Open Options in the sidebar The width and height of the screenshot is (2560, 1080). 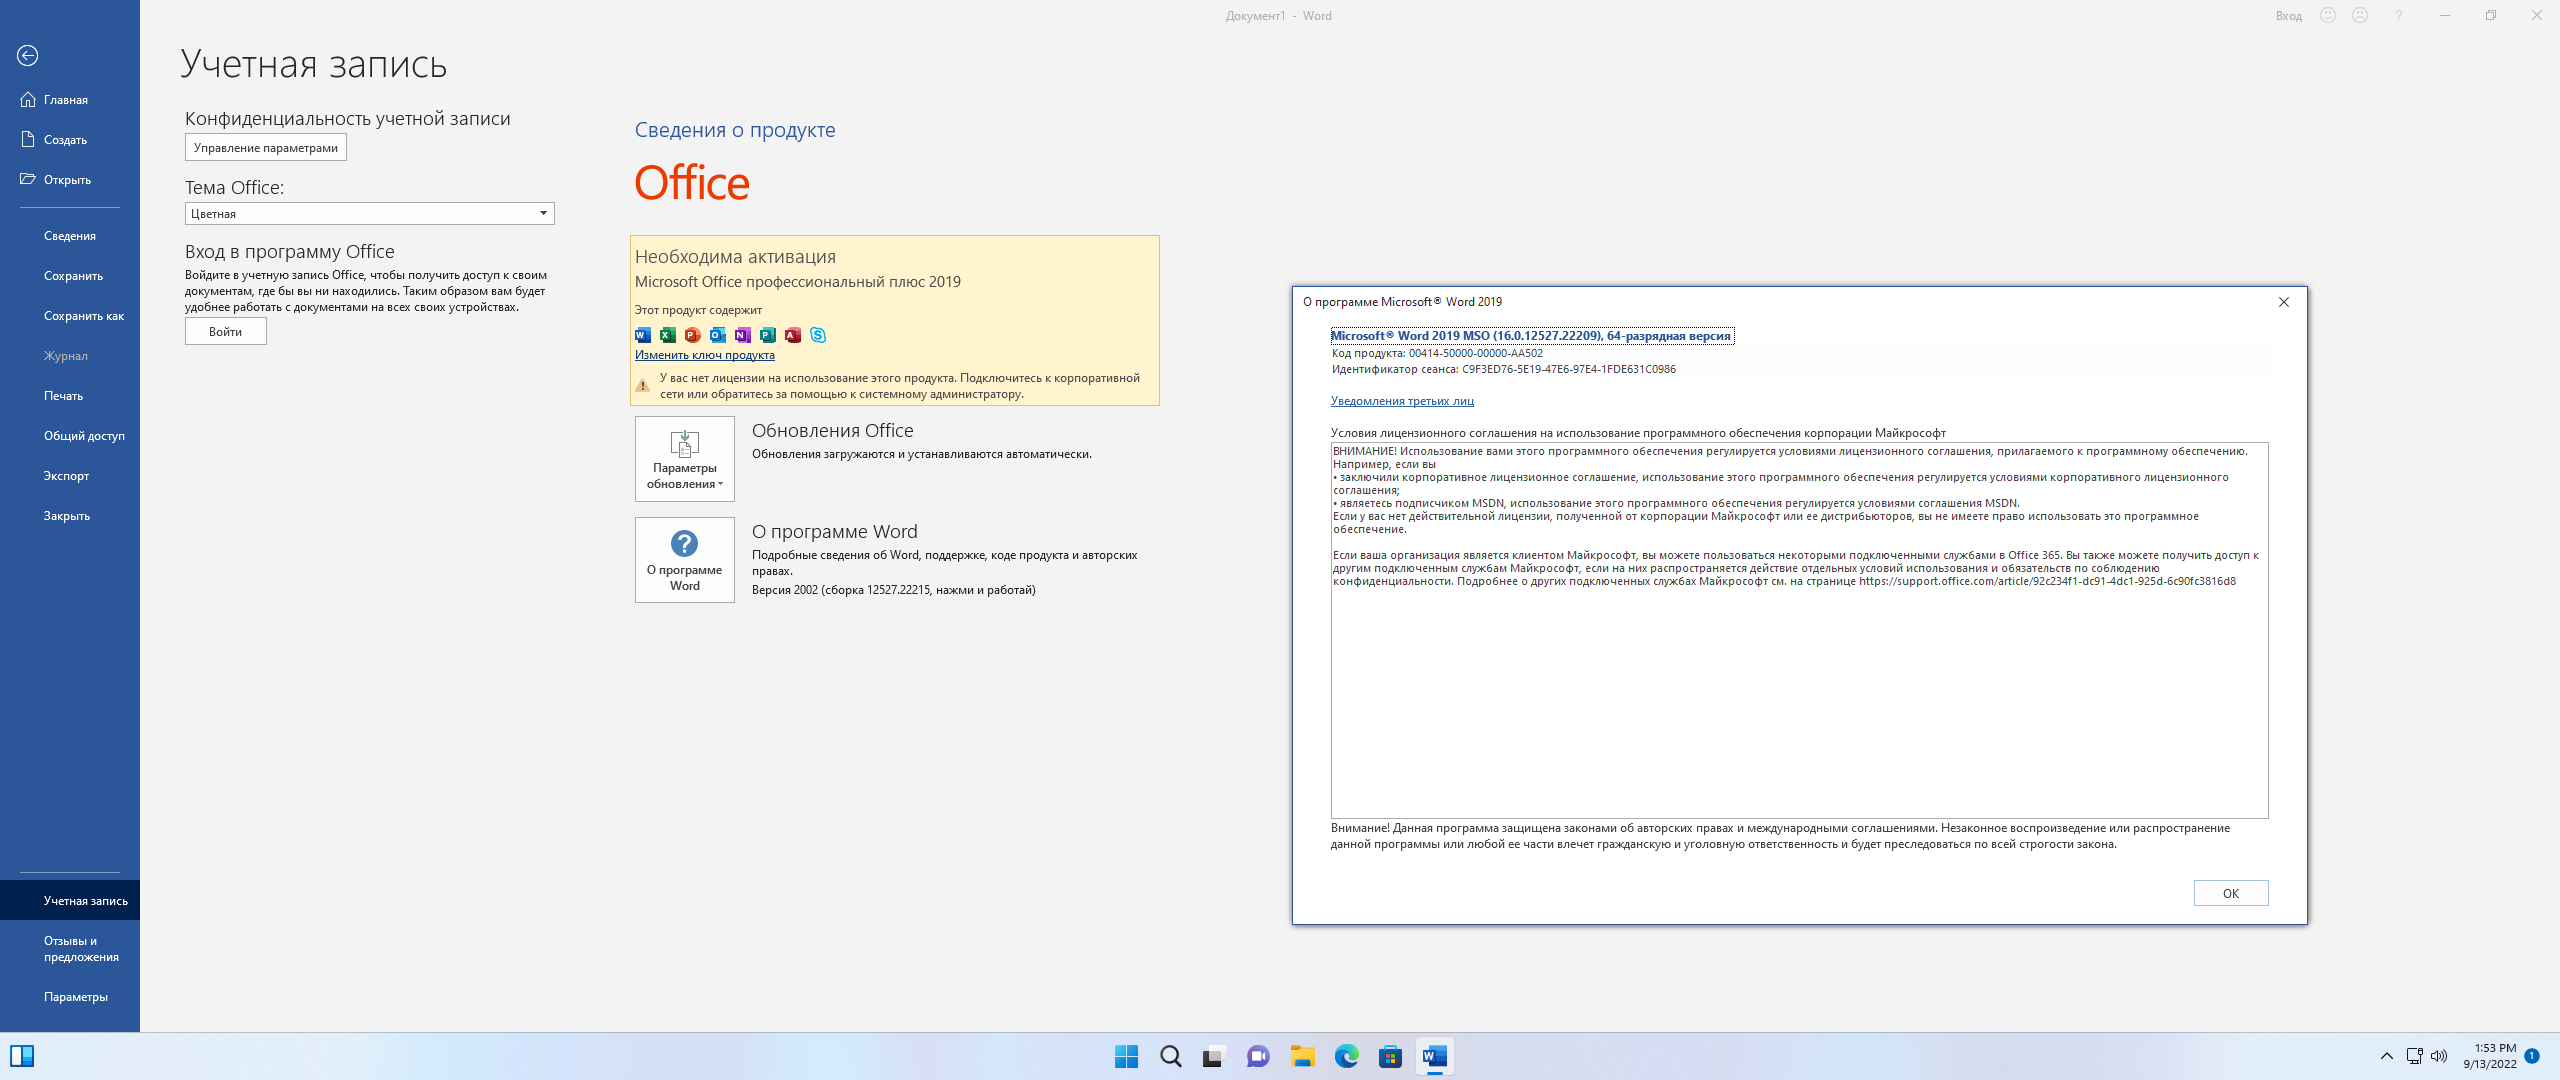[70, 997]
